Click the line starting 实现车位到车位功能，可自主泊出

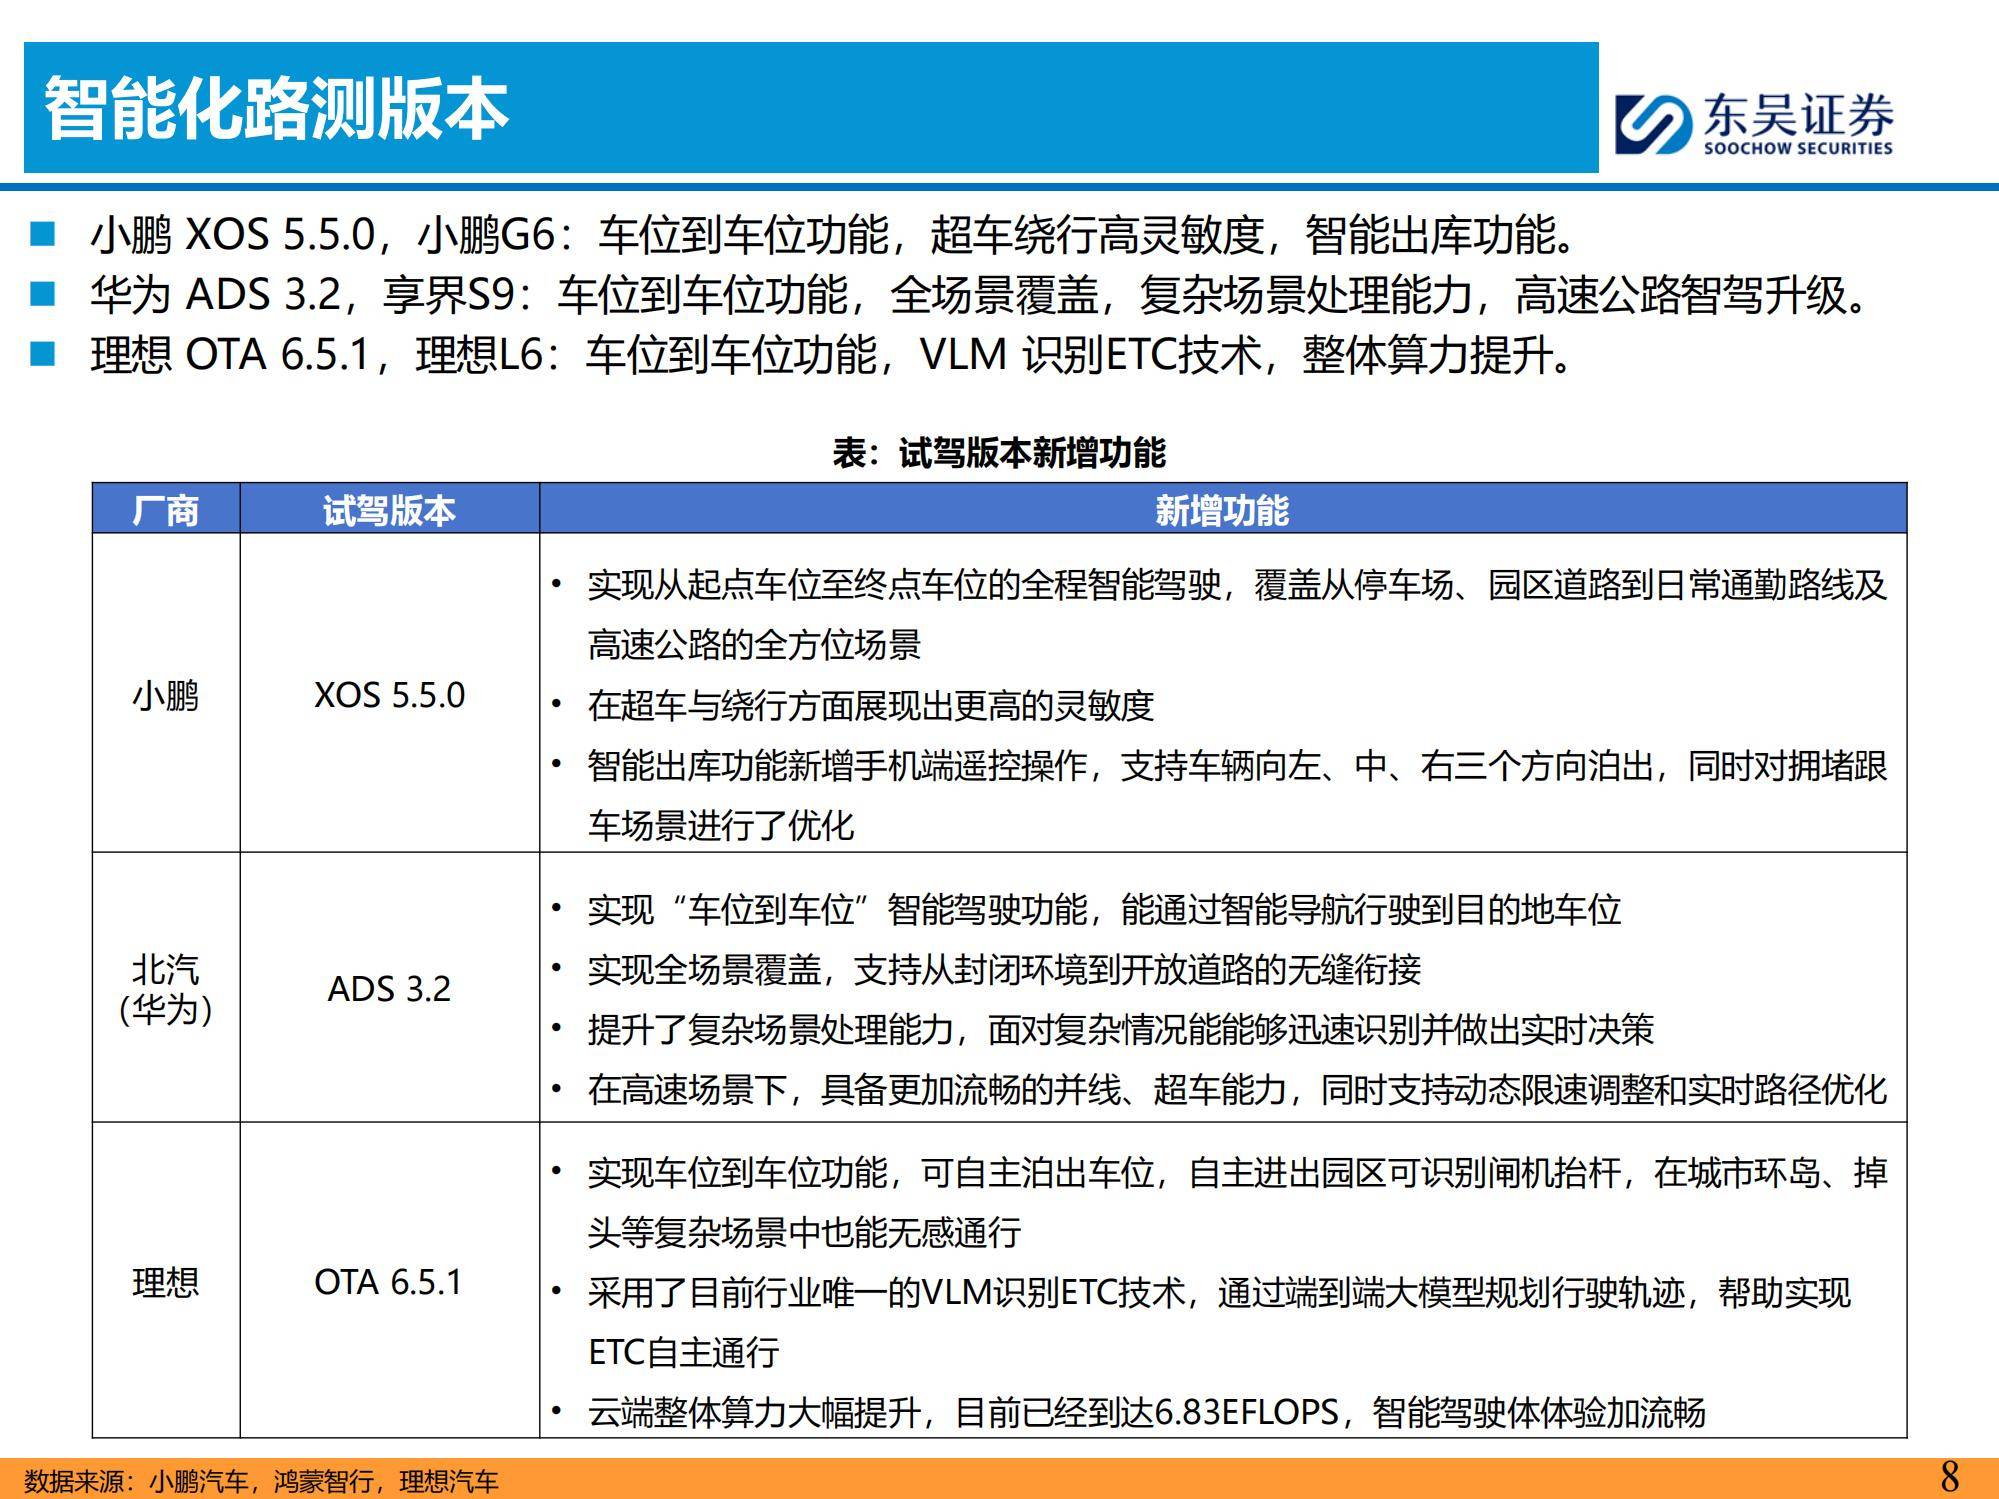tap(1237, 1172)
